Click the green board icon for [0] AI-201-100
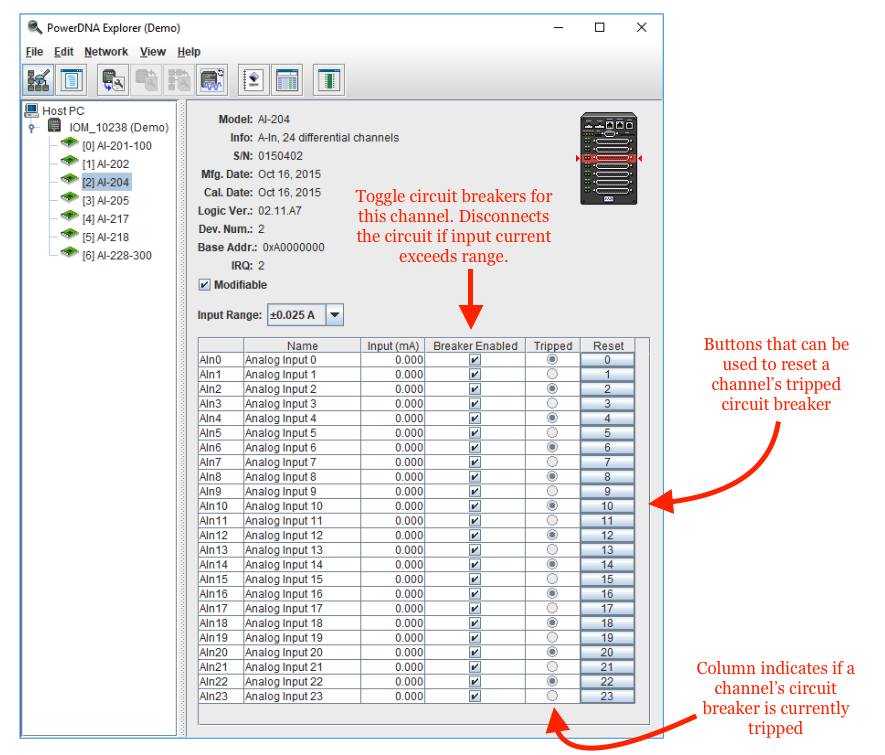The image size is (885, 755). coord(69,144)
